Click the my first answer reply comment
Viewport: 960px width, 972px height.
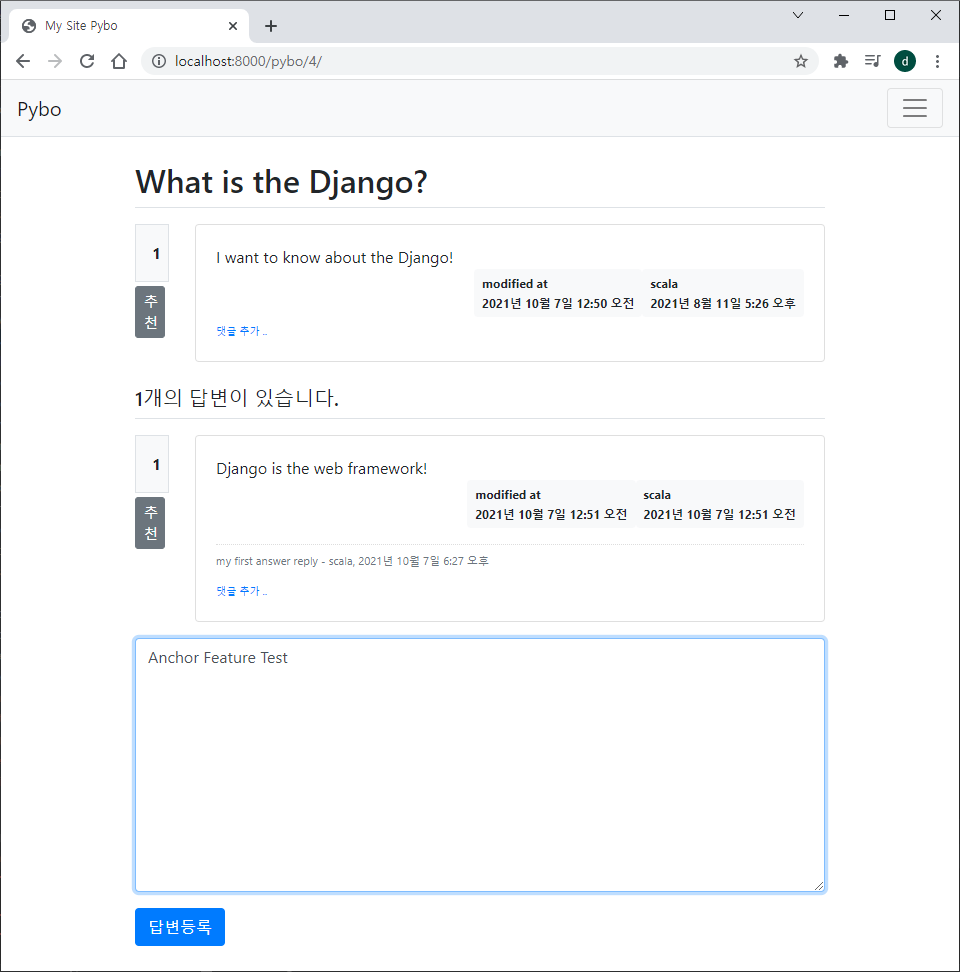click(352, 561)
